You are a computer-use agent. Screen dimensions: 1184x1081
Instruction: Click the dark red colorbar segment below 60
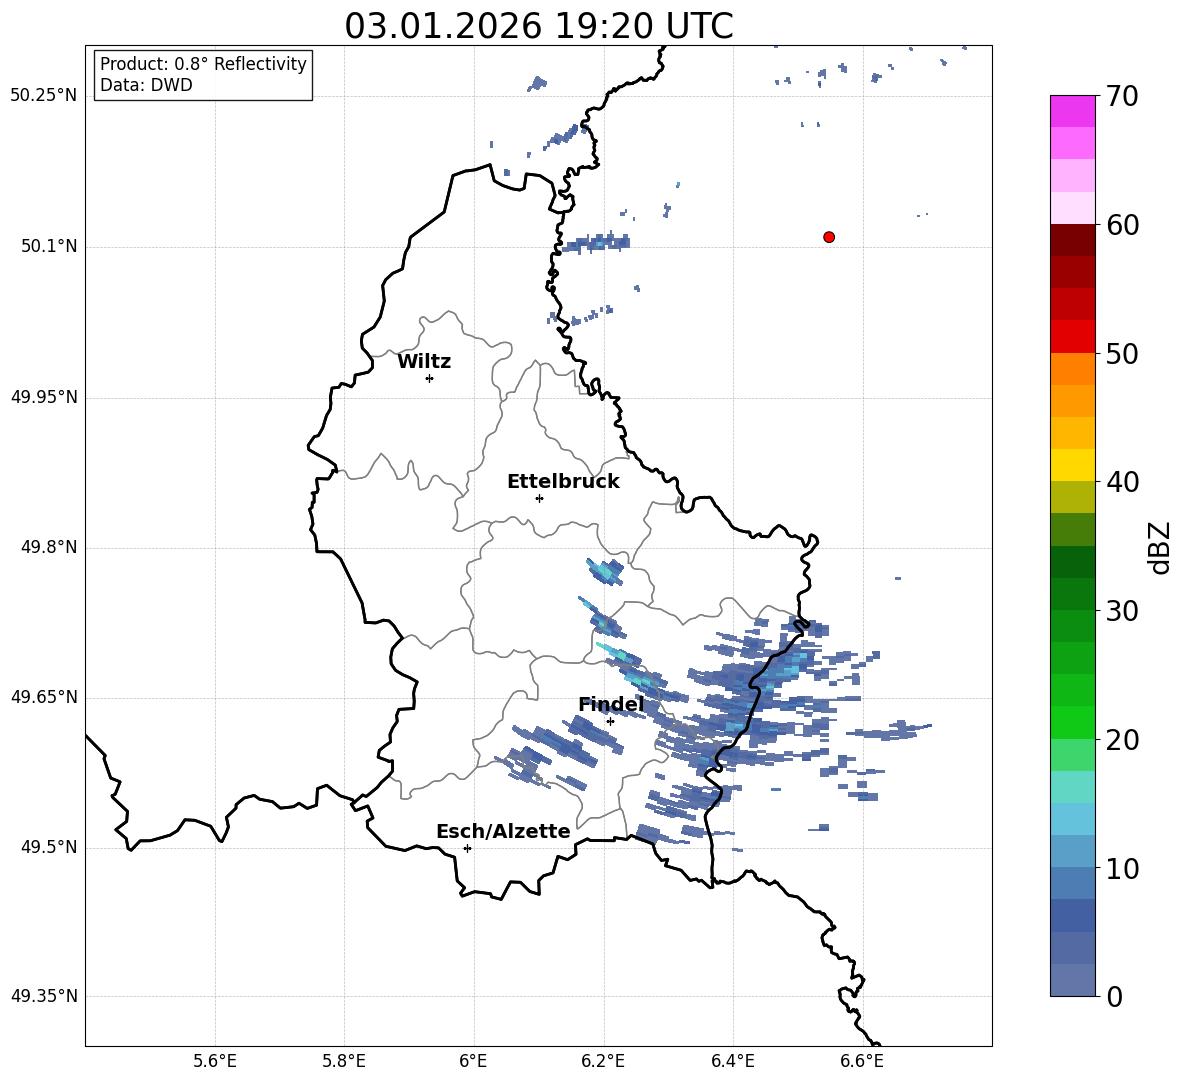coord(1073,240)
